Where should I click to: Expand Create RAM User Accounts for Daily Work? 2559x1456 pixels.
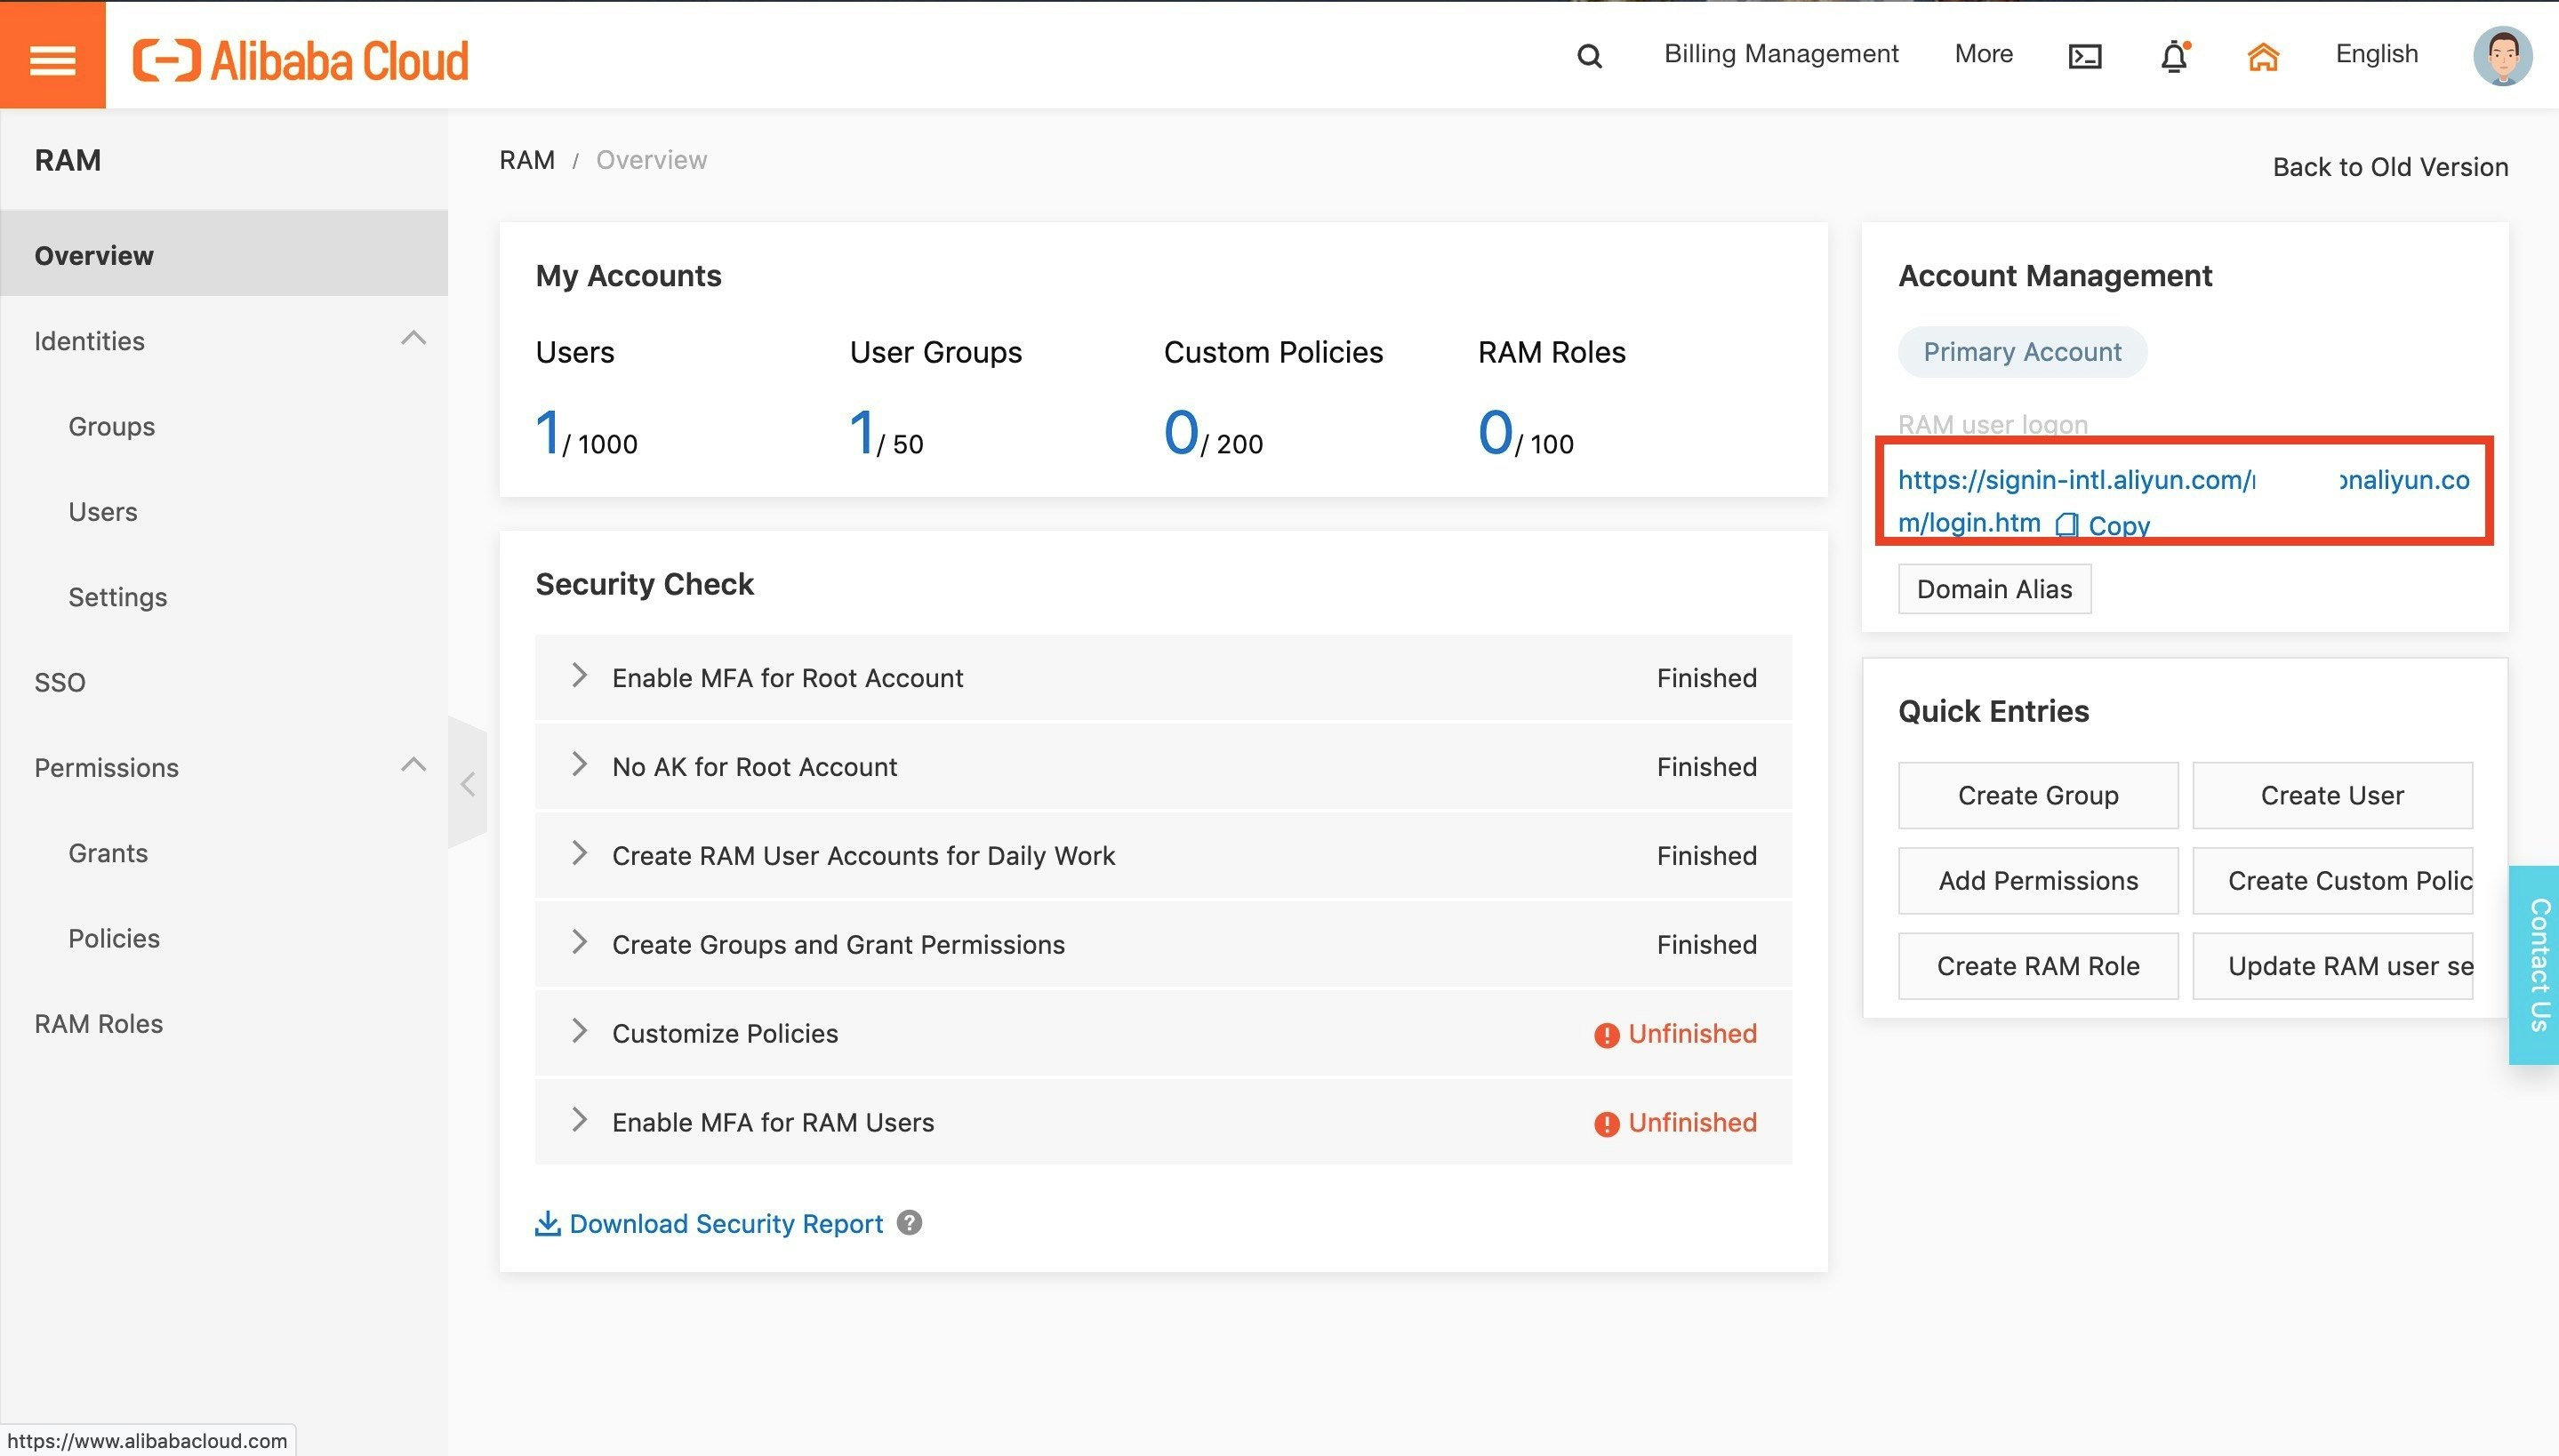pos(579,853)
